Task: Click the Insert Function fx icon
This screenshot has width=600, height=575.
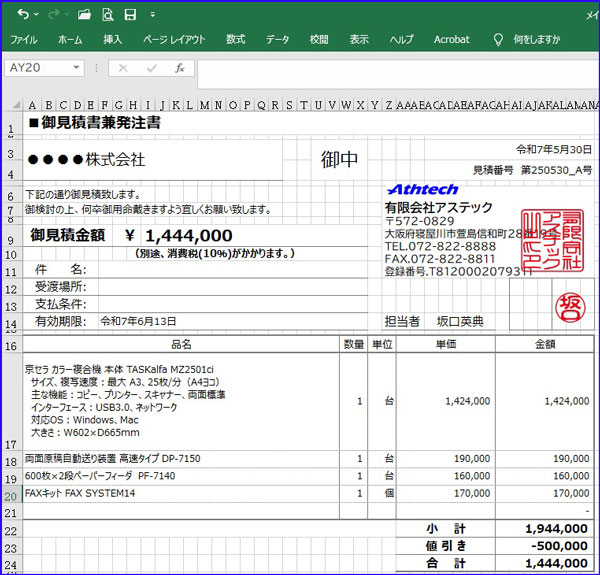Action: pyautogui.click(x=179, y=68)
